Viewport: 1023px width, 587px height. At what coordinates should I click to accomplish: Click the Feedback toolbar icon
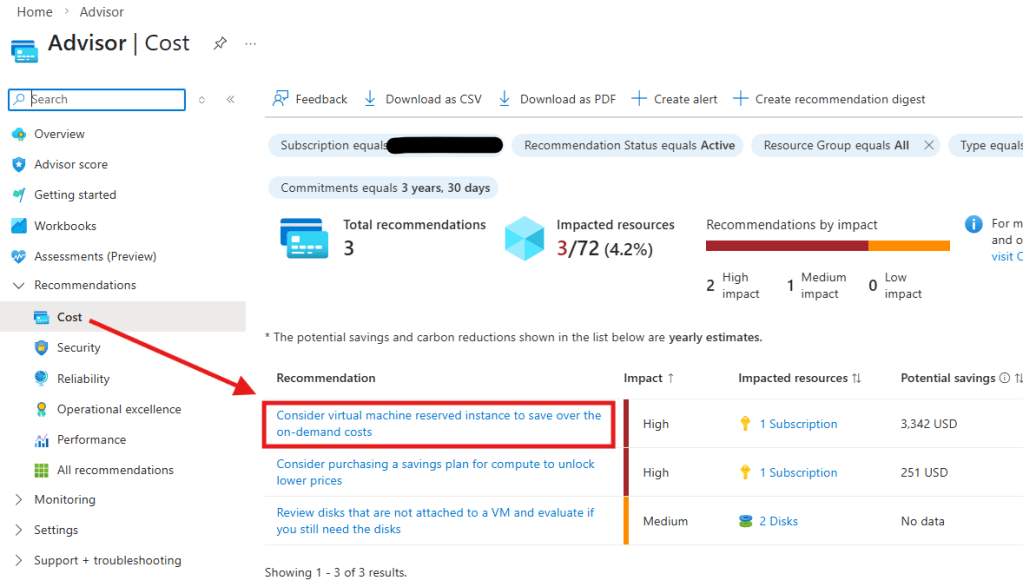[x=281, y=99]
